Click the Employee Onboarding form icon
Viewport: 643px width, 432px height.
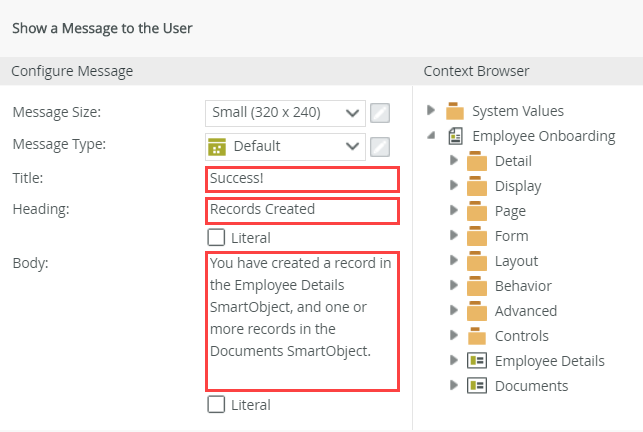pos(456,136)
